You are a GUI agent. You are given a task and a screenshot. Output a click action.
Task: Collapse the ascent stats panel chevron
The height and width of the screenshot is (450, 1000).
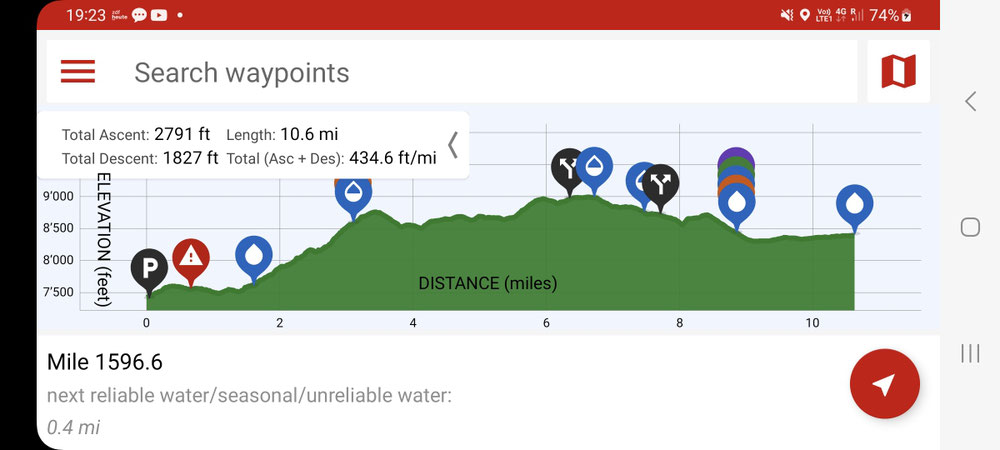452,145
